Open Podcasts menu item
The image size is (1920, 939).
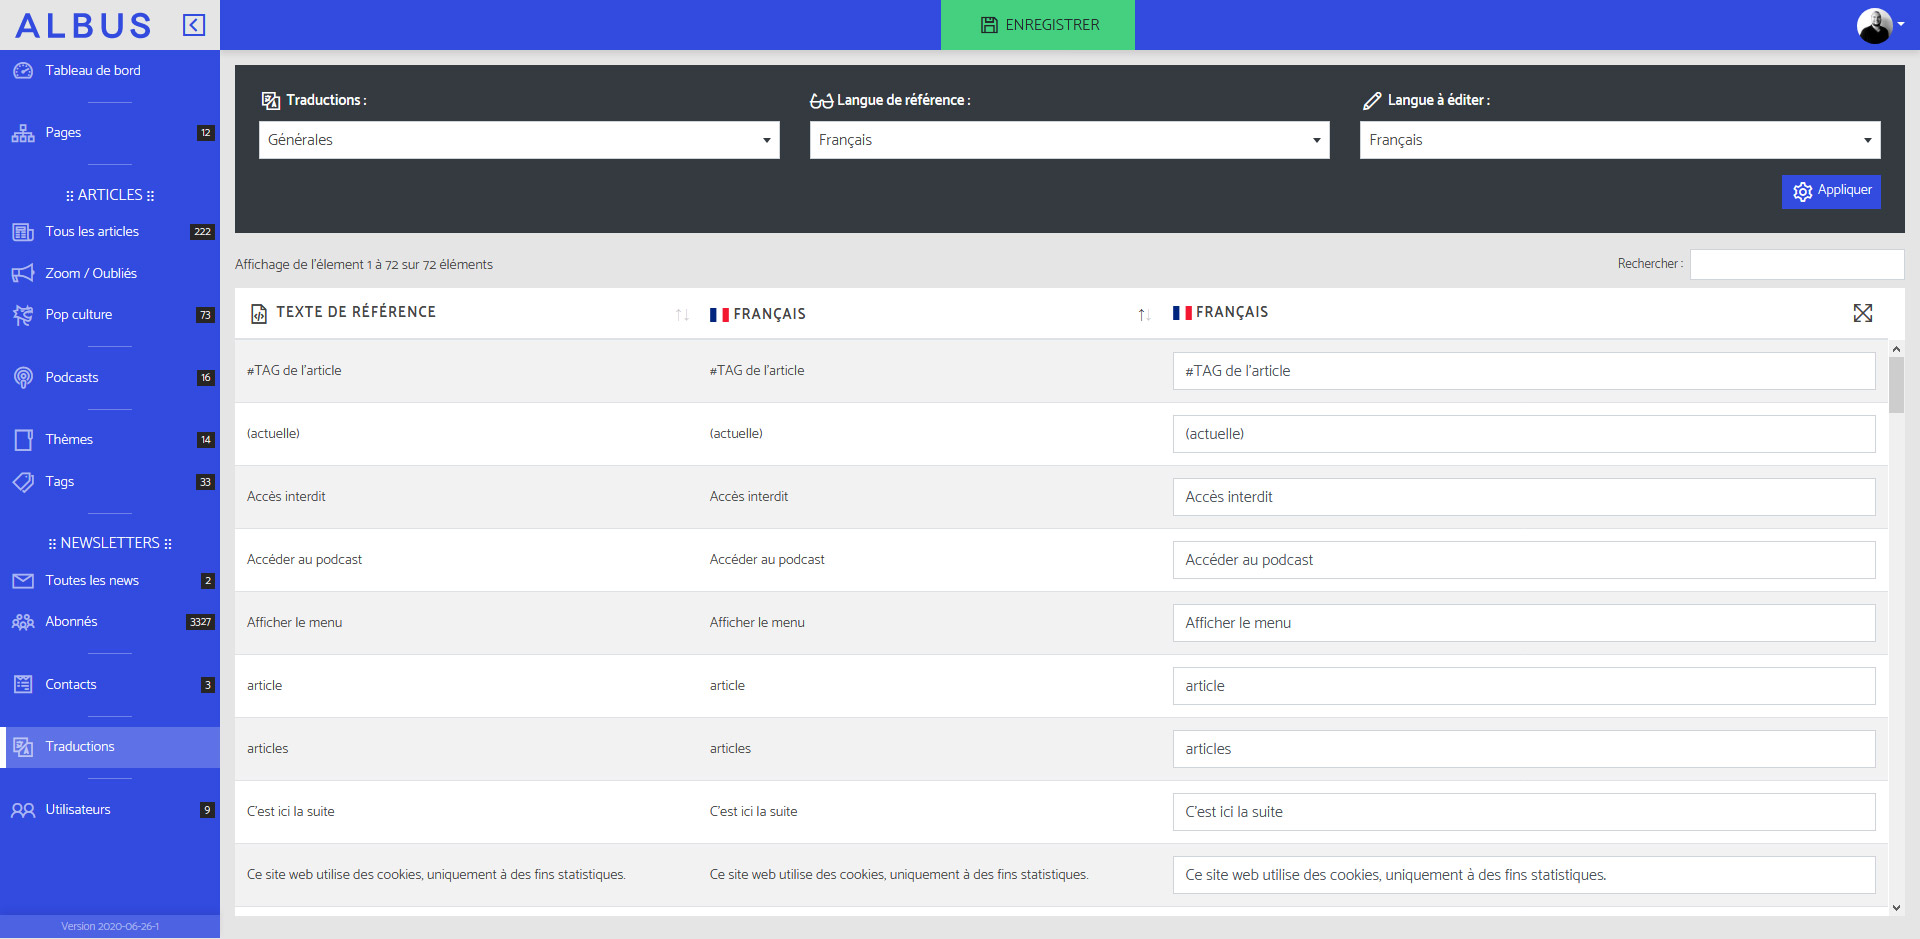[110, 378]
